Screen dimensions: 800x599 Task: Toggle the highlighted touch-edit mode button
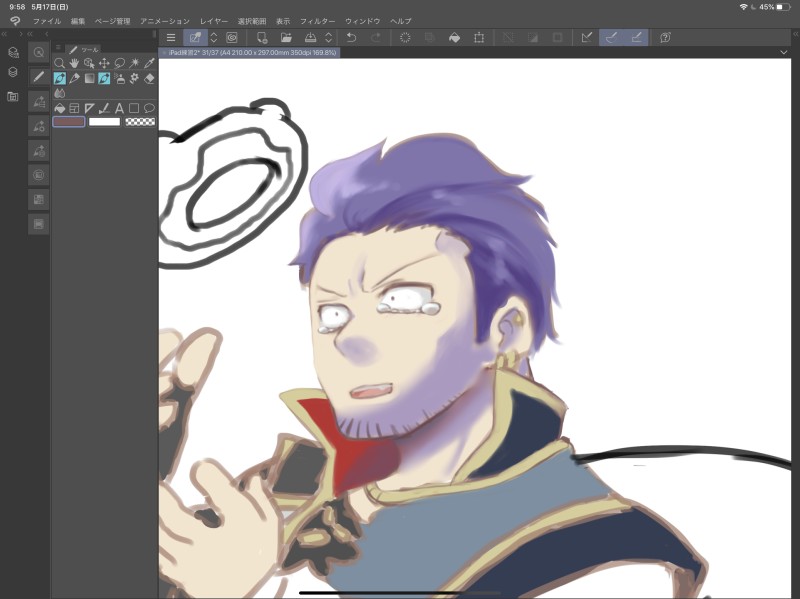(195, 38)
